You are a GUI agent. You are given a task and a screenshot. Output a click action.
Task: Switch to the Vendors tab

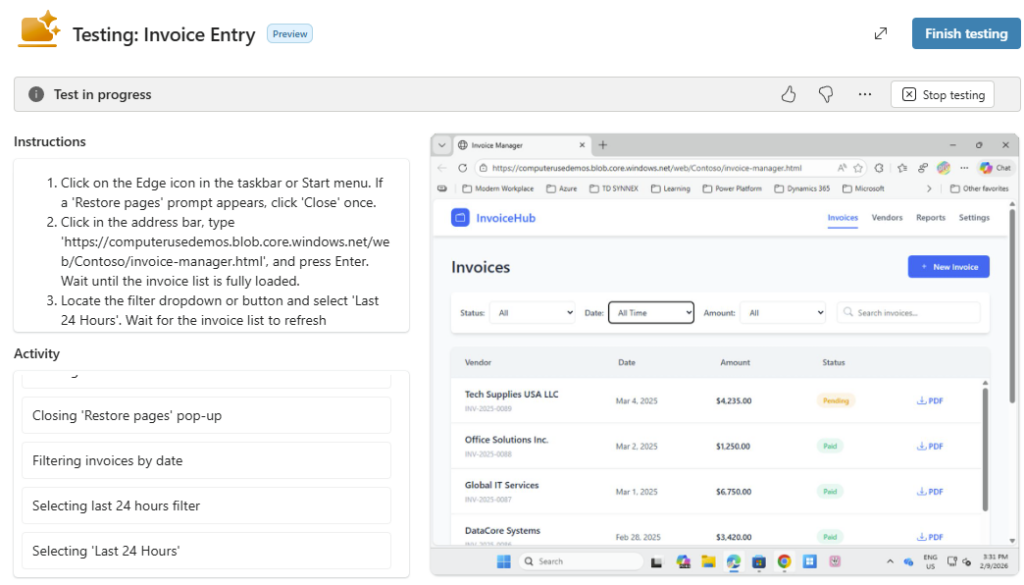coord(887,218)
